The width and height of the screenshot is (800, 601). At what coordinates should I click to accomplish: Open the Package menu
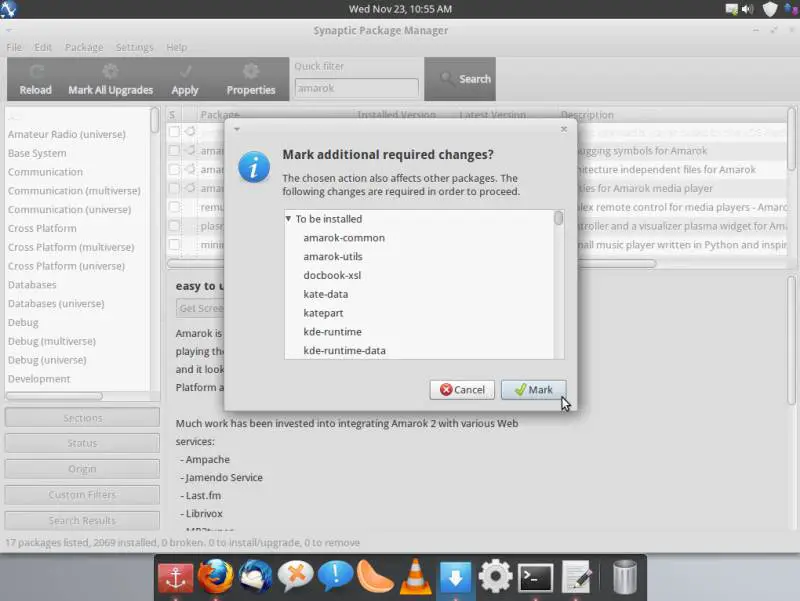pos(84,47)
